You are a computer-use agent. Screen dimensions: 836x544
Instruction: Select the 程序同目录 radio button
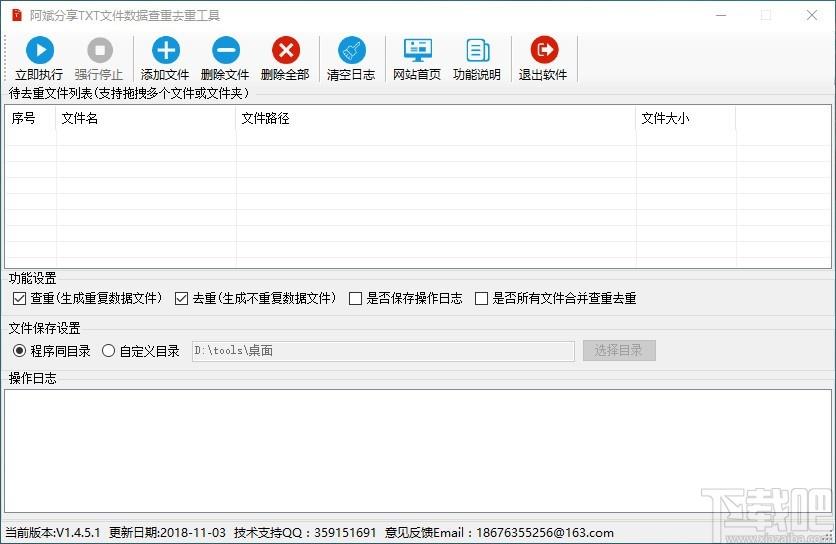coord(19,351)
